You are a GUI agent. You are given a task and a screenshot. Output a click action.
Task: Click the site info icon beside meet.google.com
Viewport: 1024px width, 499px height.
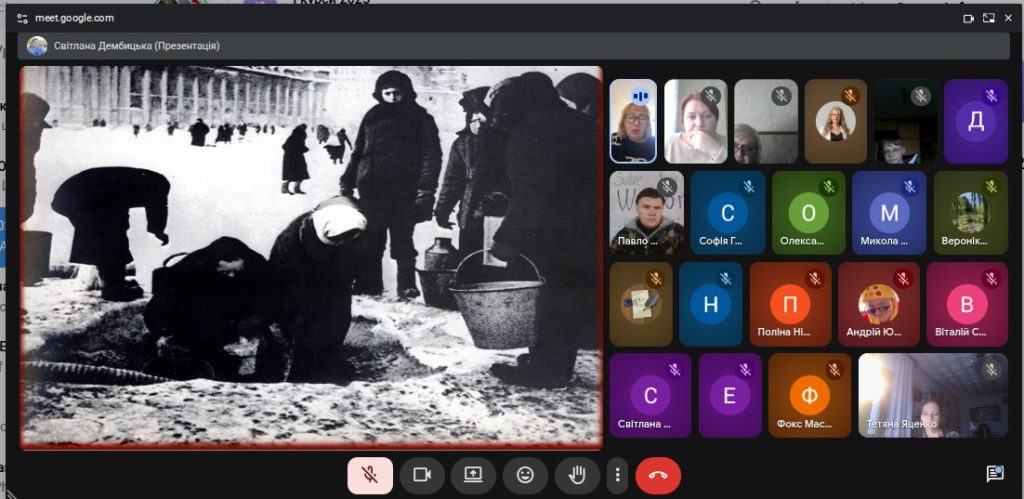[x=22, y=18]
